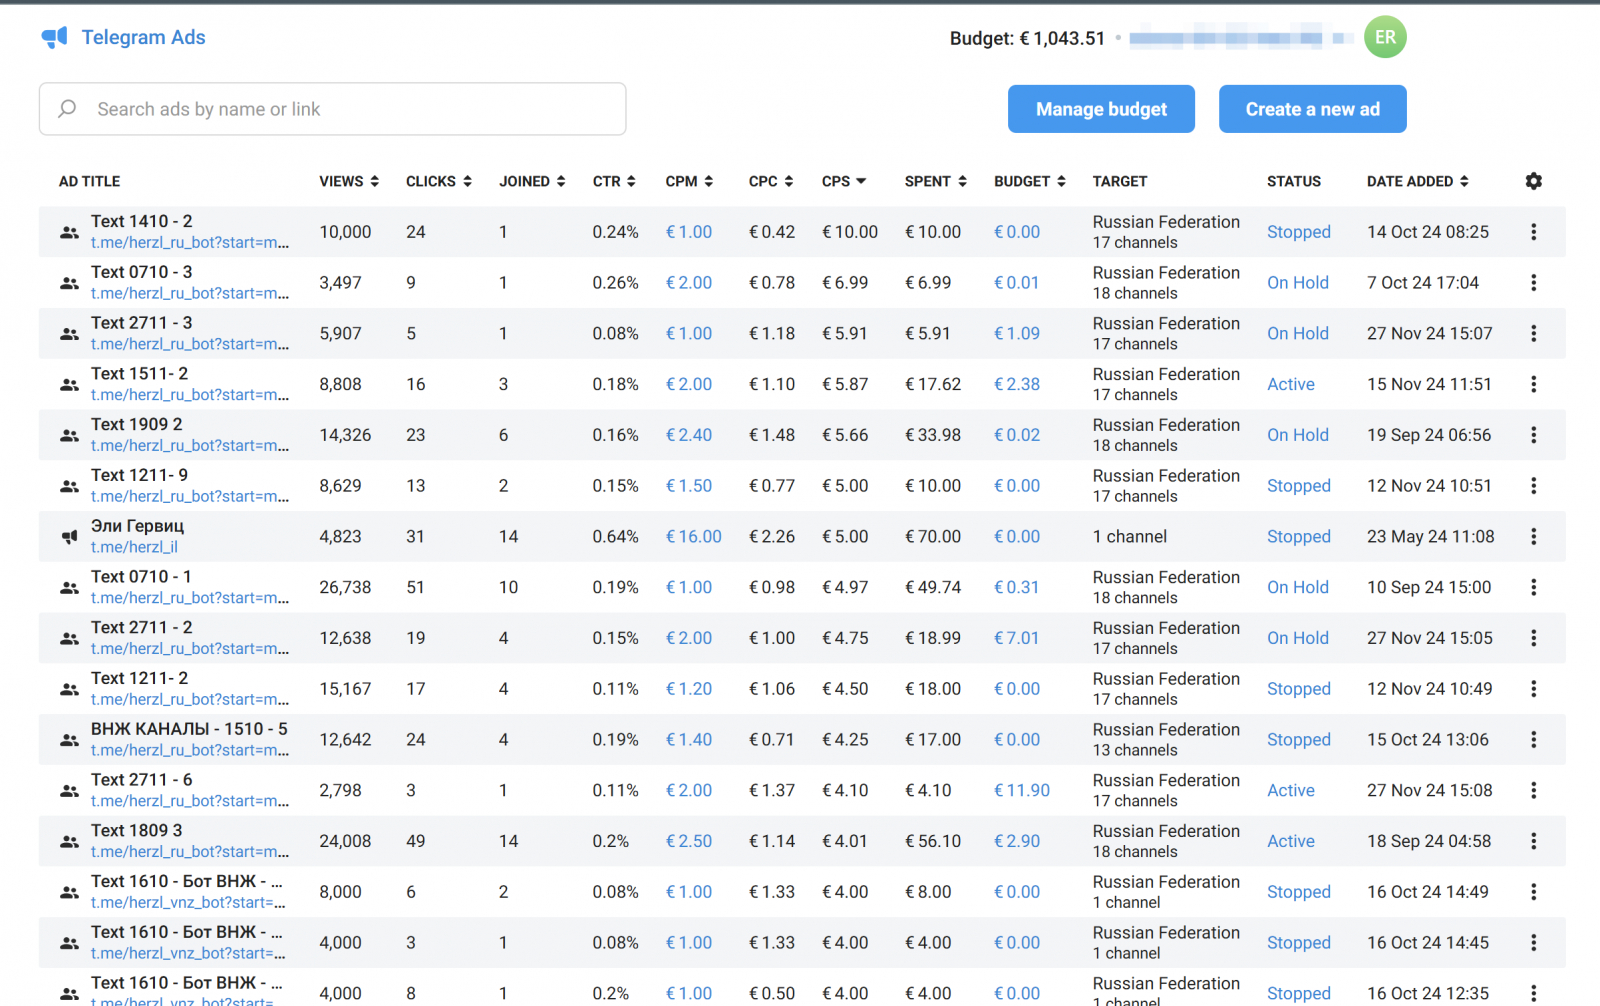
Task: Sort table by Date Added
Action: 1417,181
